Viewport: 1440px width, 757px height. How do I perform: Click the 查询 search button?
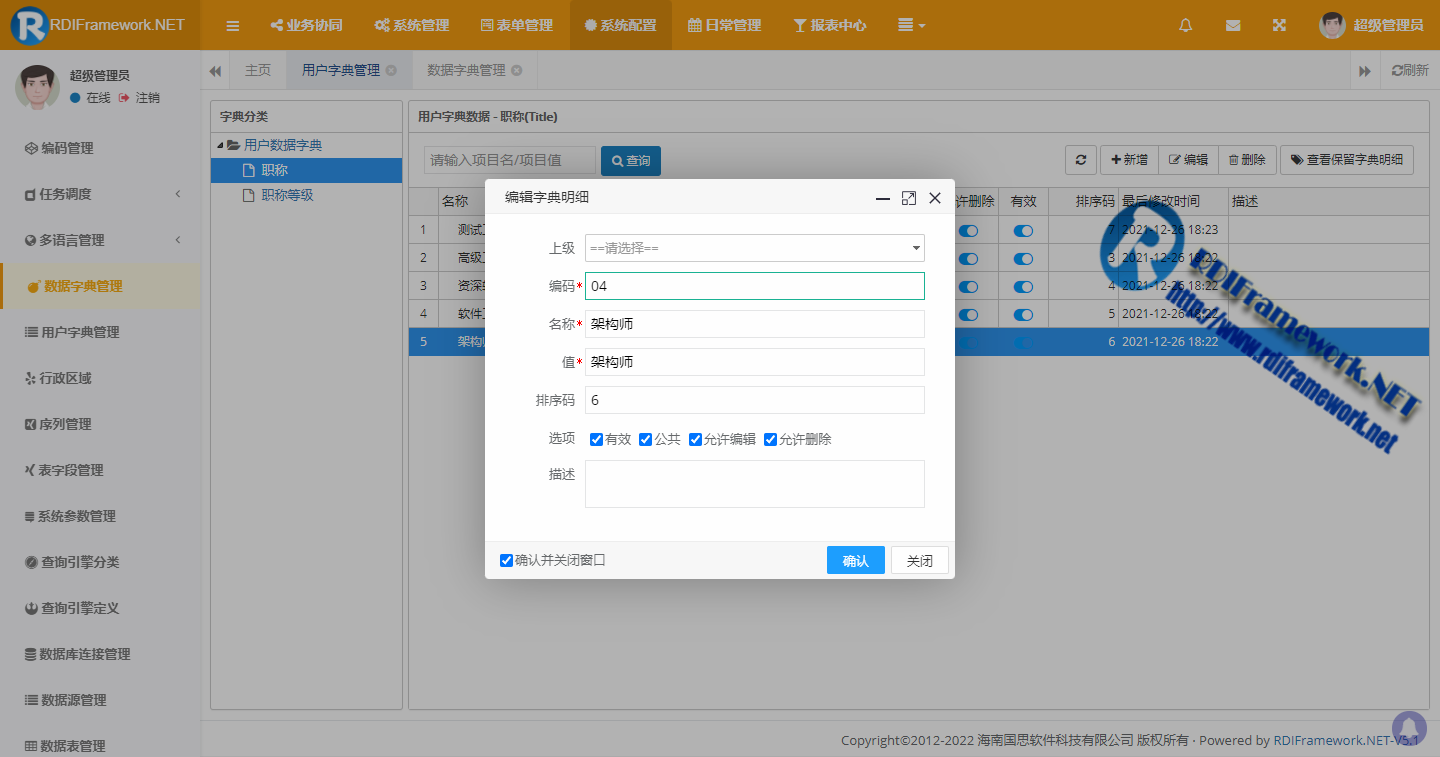coord(631,160)
